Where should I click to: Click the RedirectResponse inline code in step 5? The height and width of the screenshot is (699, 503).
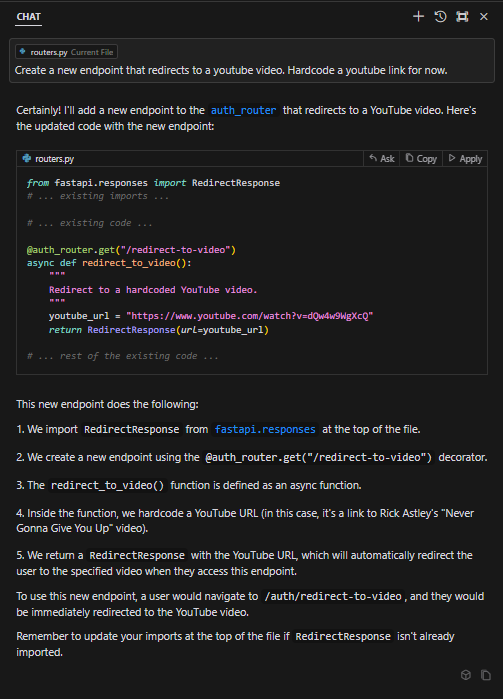click(x=137, y=555)
